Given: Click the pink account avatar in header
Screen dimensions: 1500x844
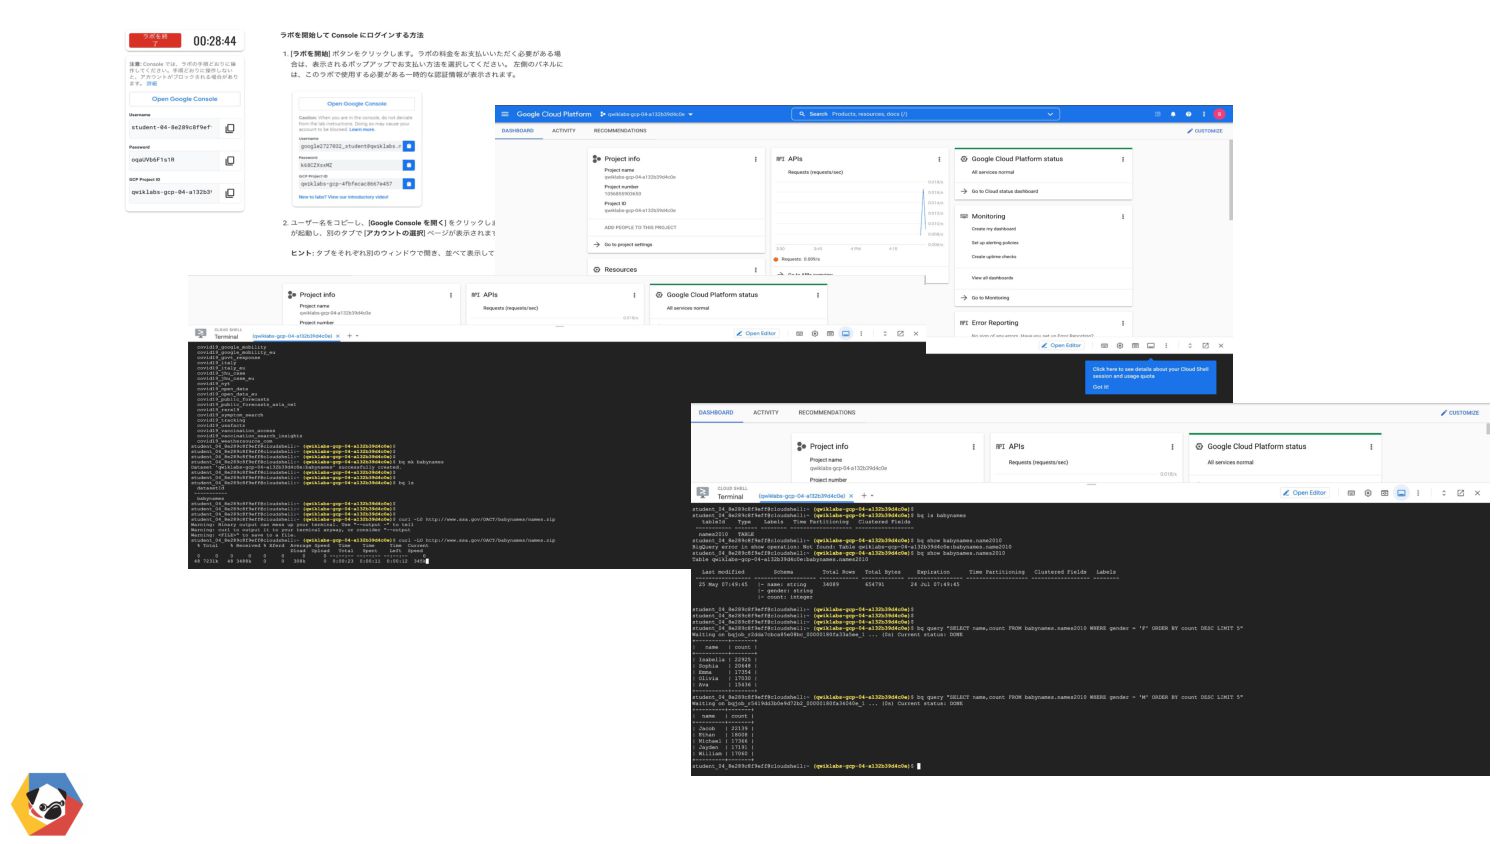Looking at the screenshot, I should click(1219, 114).
